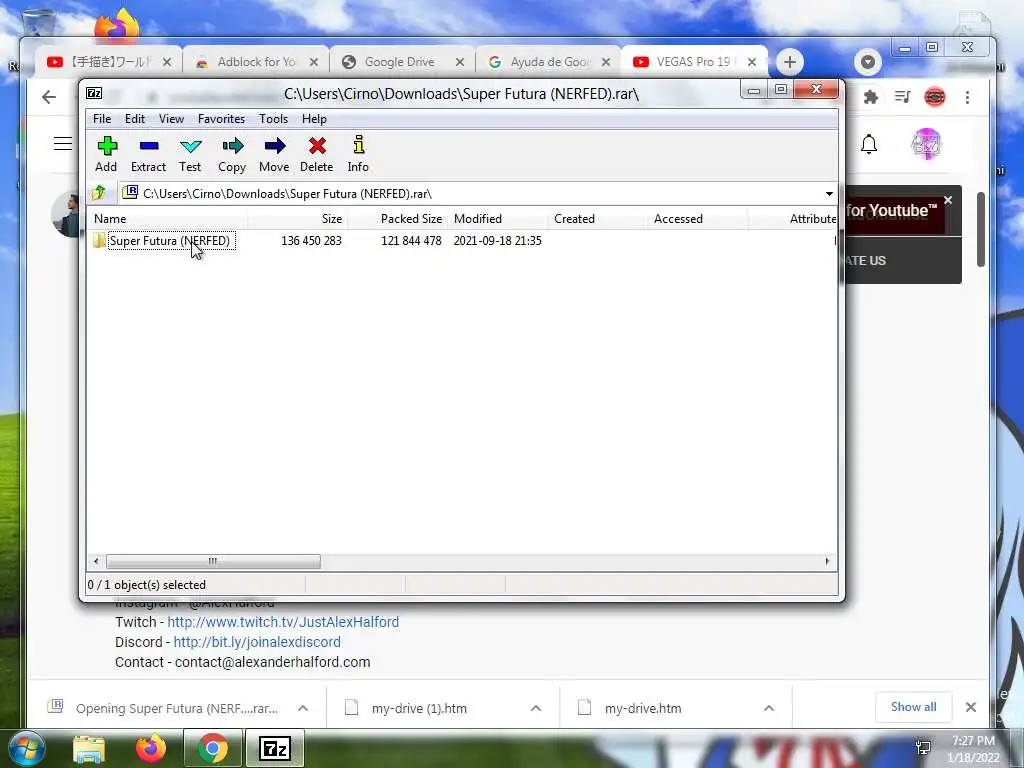Open the Chrome tab search dropdown
Screen dimensions: 1024x768
point(868,62)
